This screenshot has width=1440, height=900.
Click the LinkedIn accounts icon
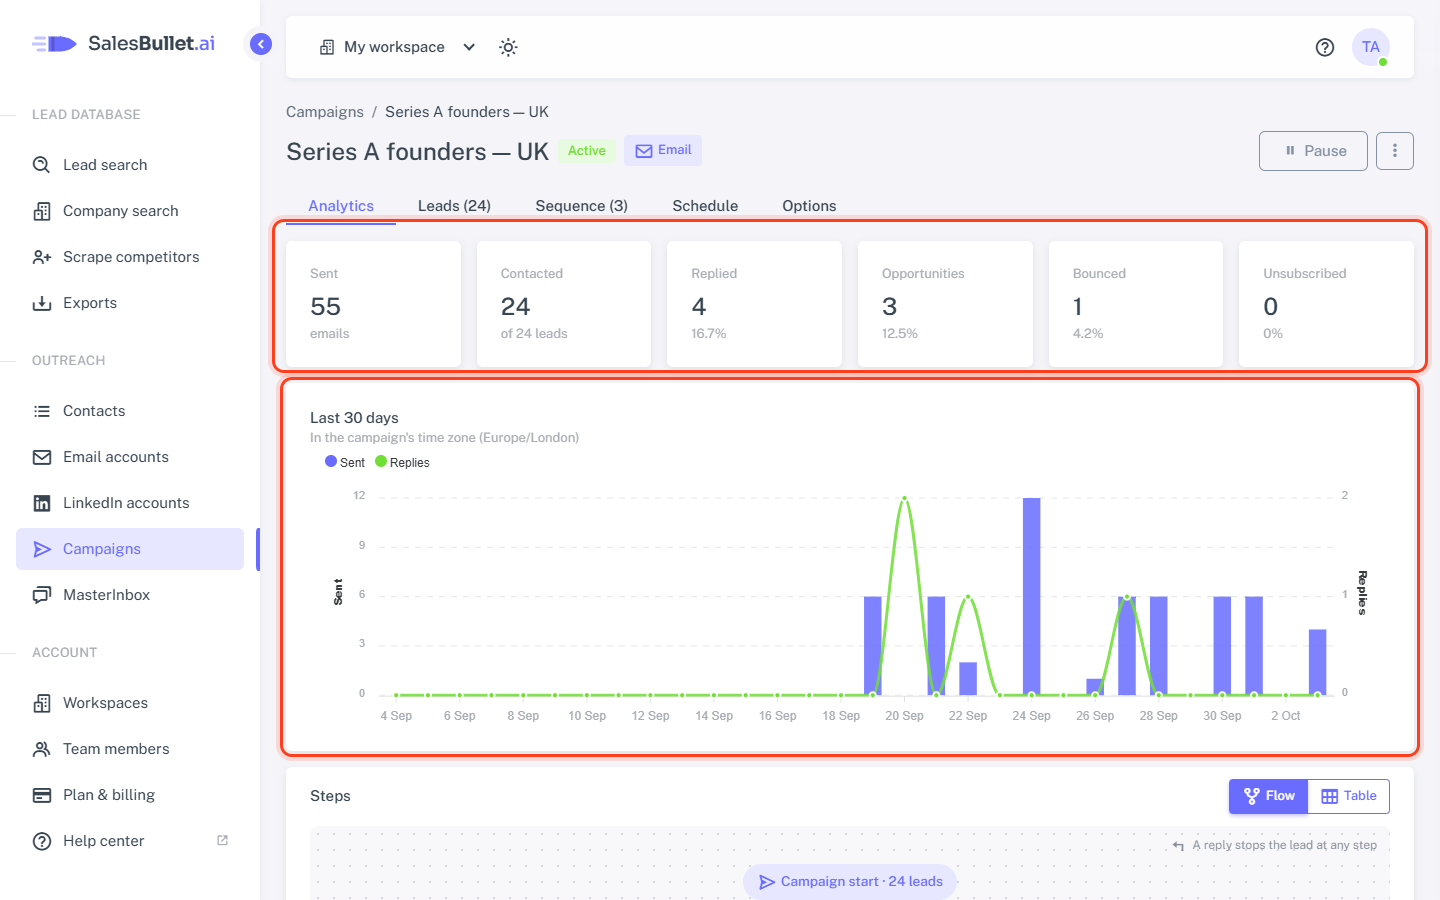click(42, 503)
